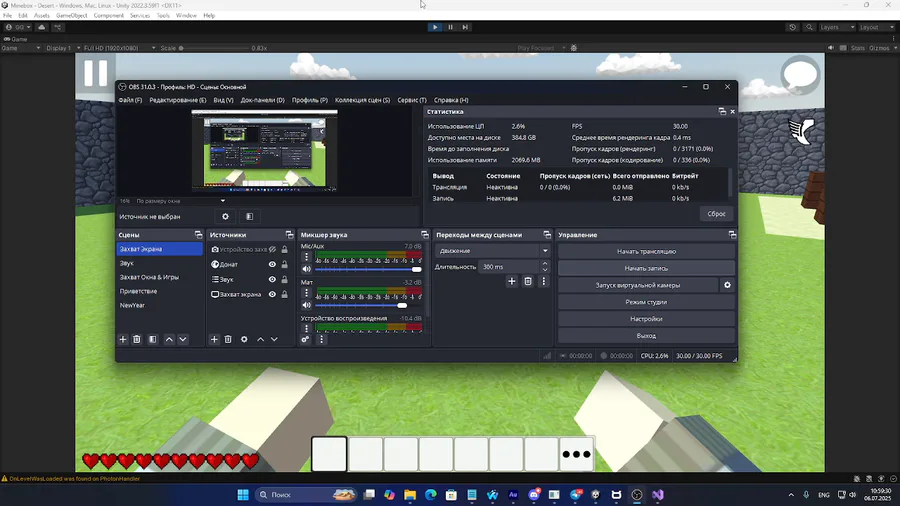Open Full HD resolution dropdown in Unity
The image size is (900, 506).
[119, 48]
